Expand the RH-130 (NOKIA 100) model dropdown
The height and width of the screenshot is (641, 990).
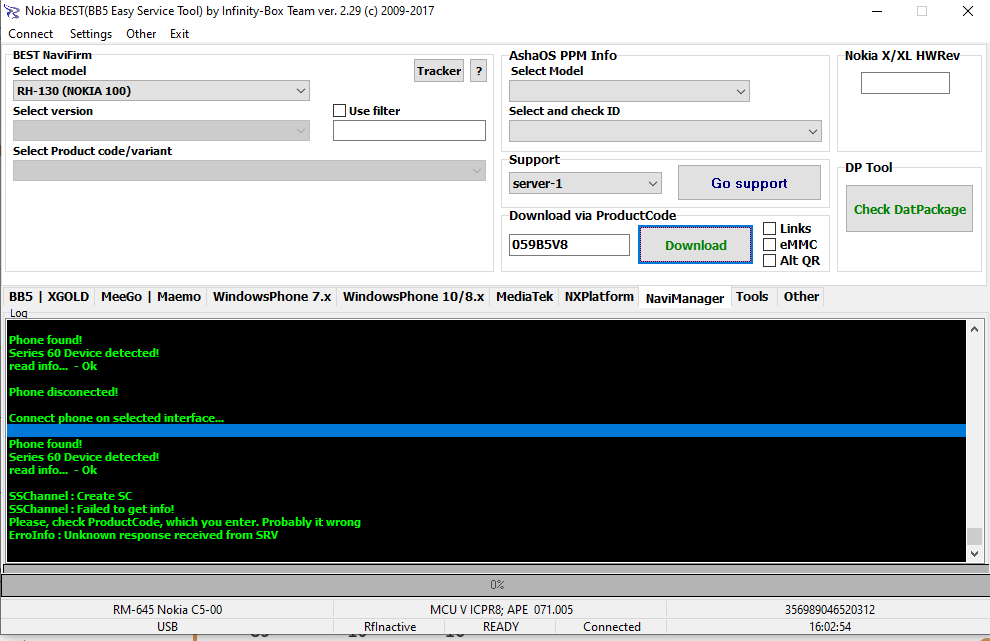point(161,91)
